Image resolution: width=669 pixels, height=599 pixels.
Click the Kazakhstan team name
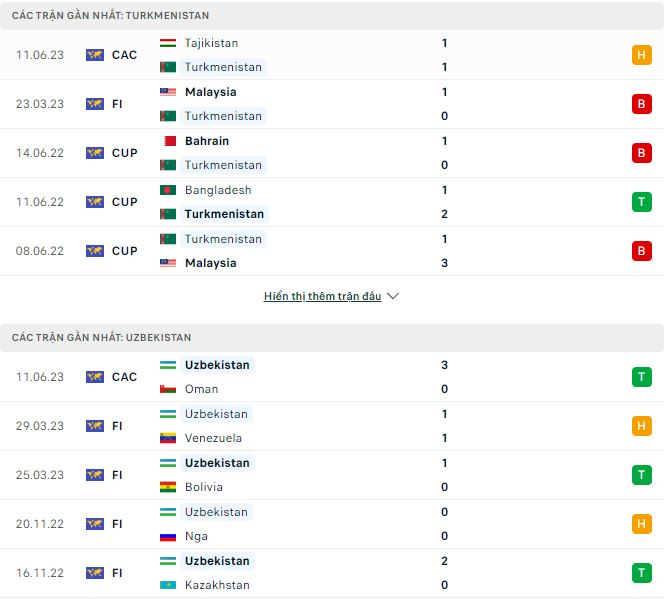(x=217, y=585)
